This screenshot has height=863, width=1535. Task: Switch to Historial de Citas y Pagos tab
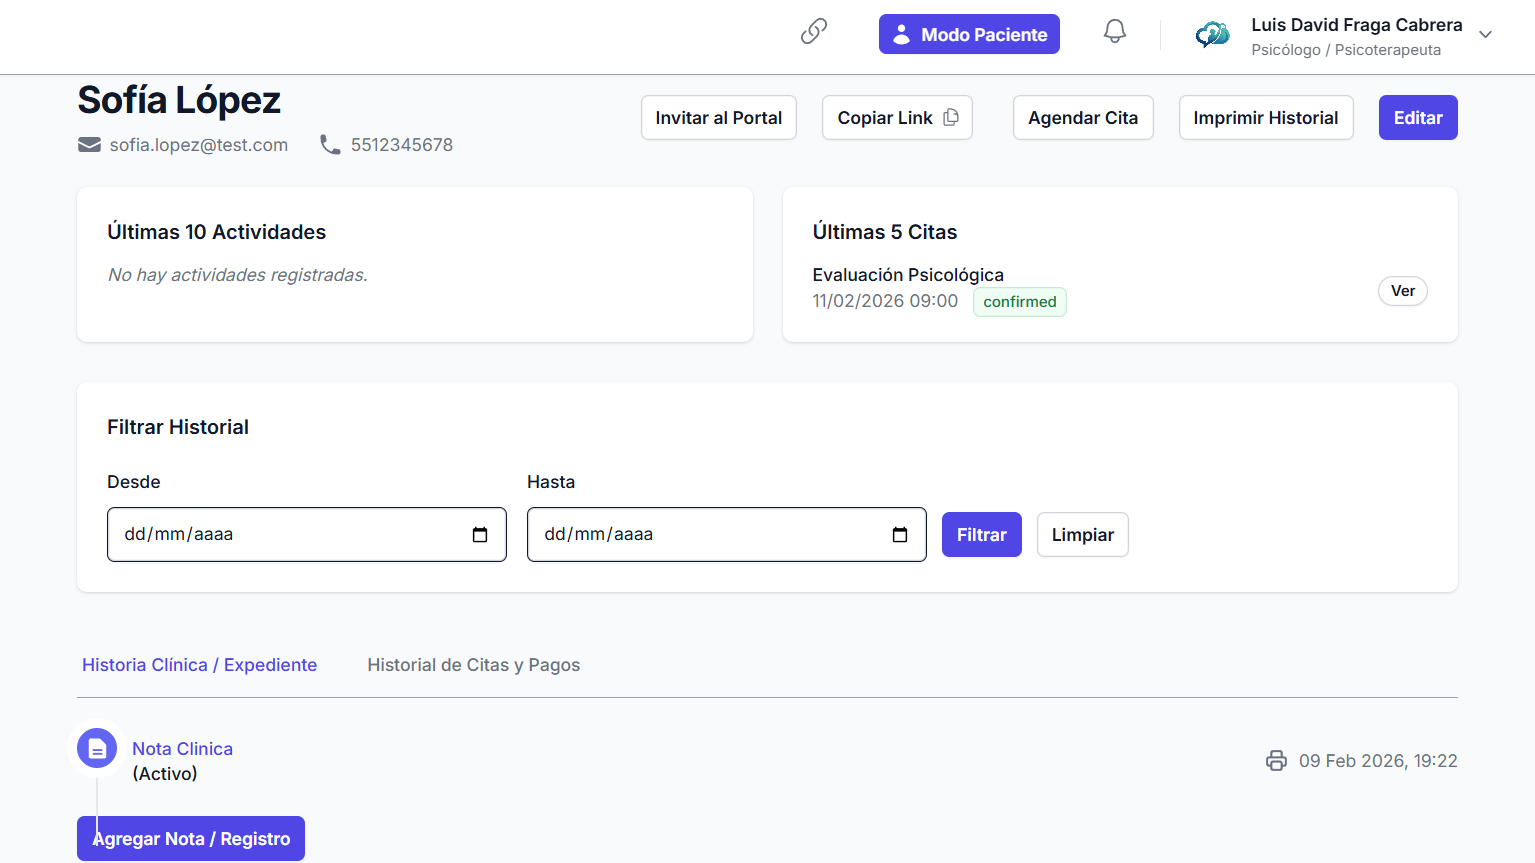[473, 665]
